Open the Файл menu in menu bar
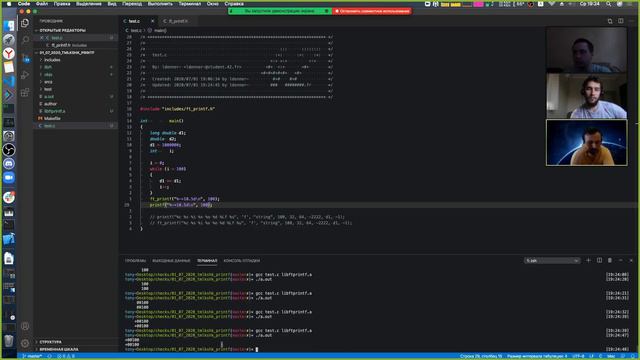The image size is (640, 360). 42,4
